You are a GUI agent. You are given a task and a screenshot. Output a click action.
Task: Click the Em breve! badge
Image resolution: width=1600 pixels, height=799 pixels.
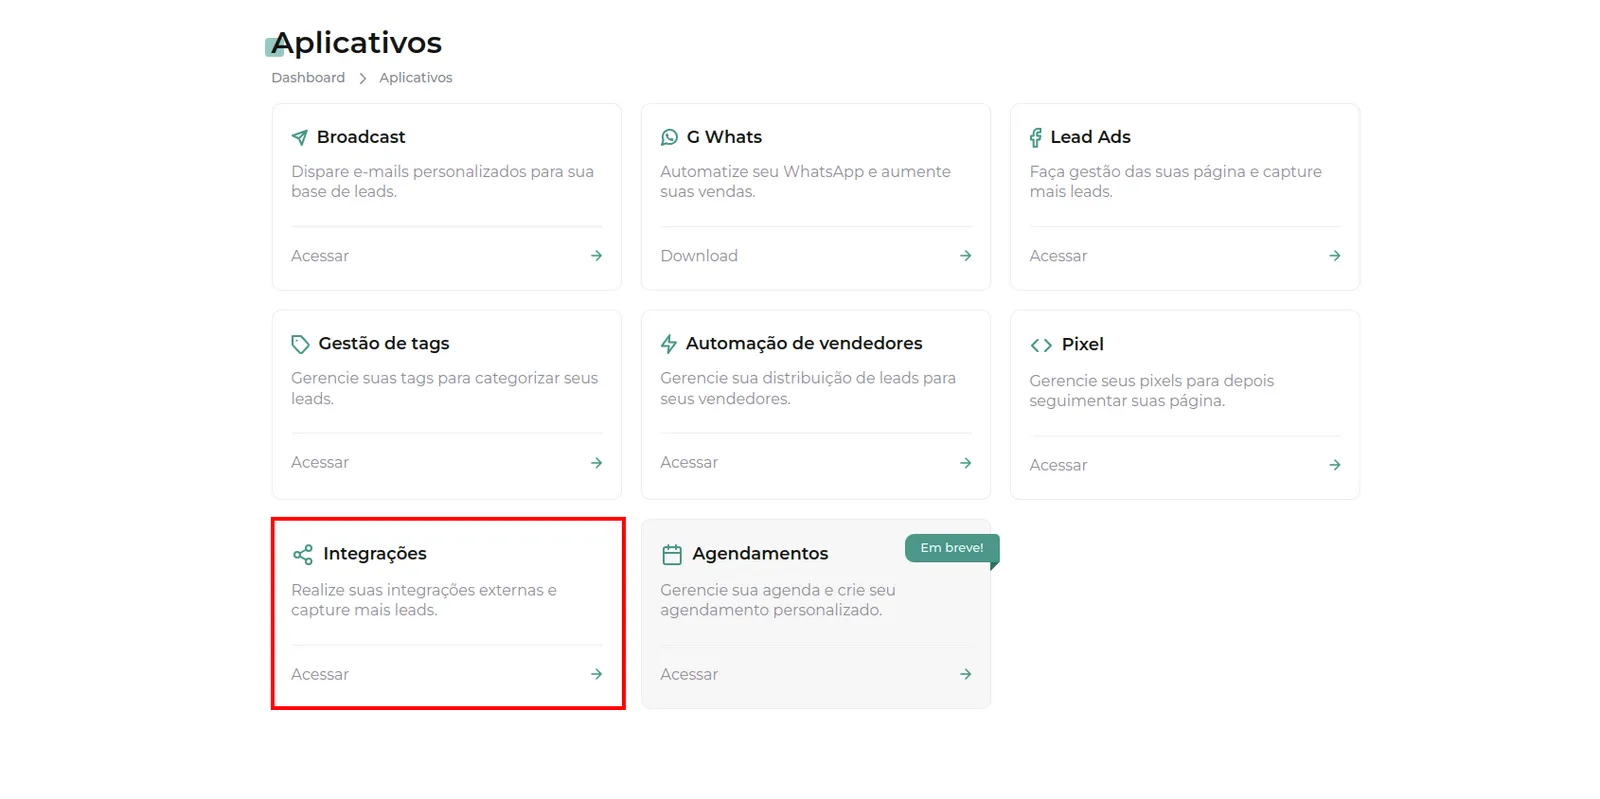coord(952,548)
